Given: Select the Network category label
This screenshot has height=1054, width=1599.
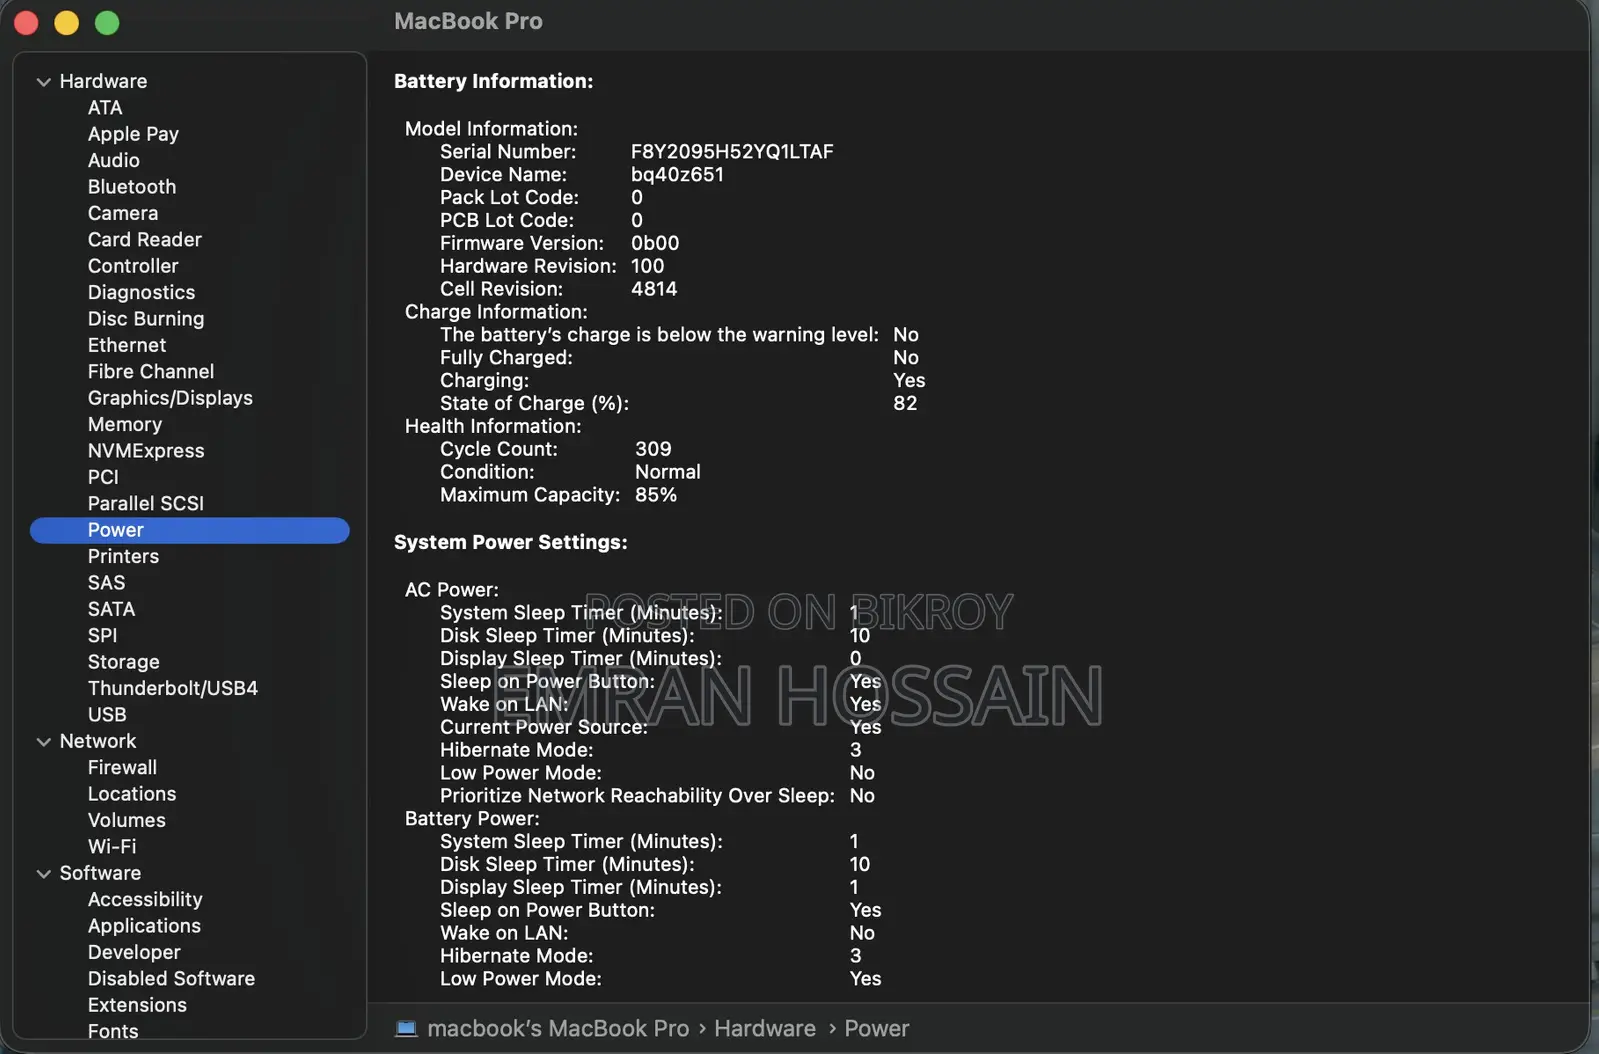Looking at the screenshot, I should [98, 741].
